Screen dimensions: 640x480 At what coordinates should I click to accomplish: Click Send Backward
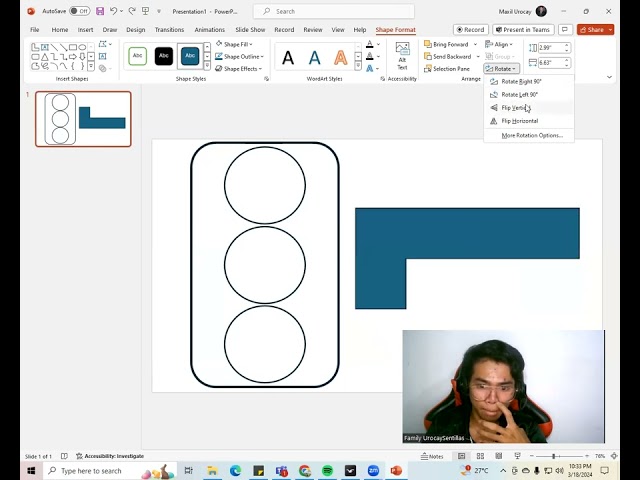[447, 56]
